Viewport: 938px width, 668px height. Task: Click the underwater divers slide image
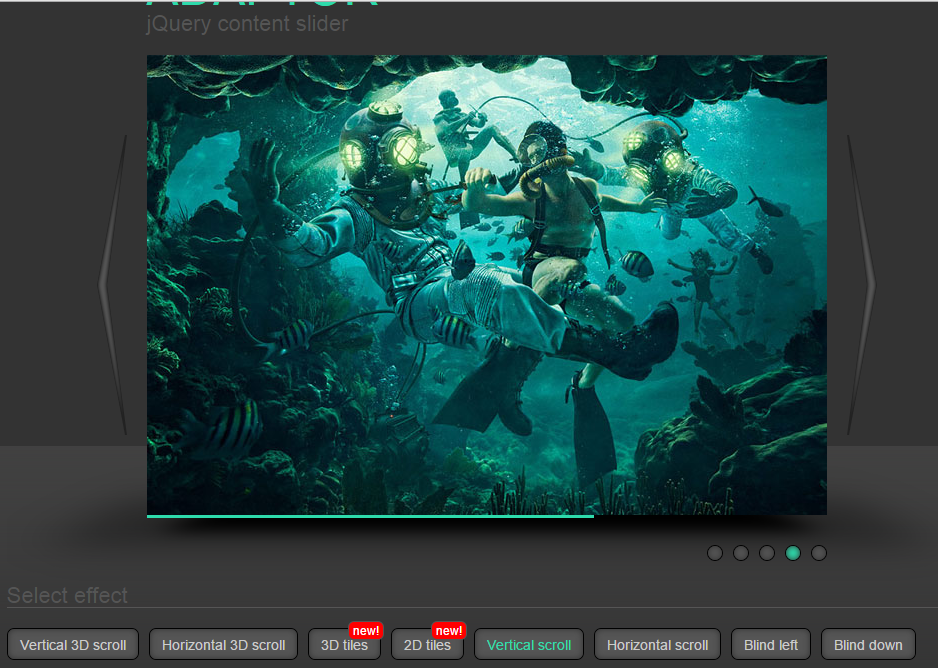[487, 285]
